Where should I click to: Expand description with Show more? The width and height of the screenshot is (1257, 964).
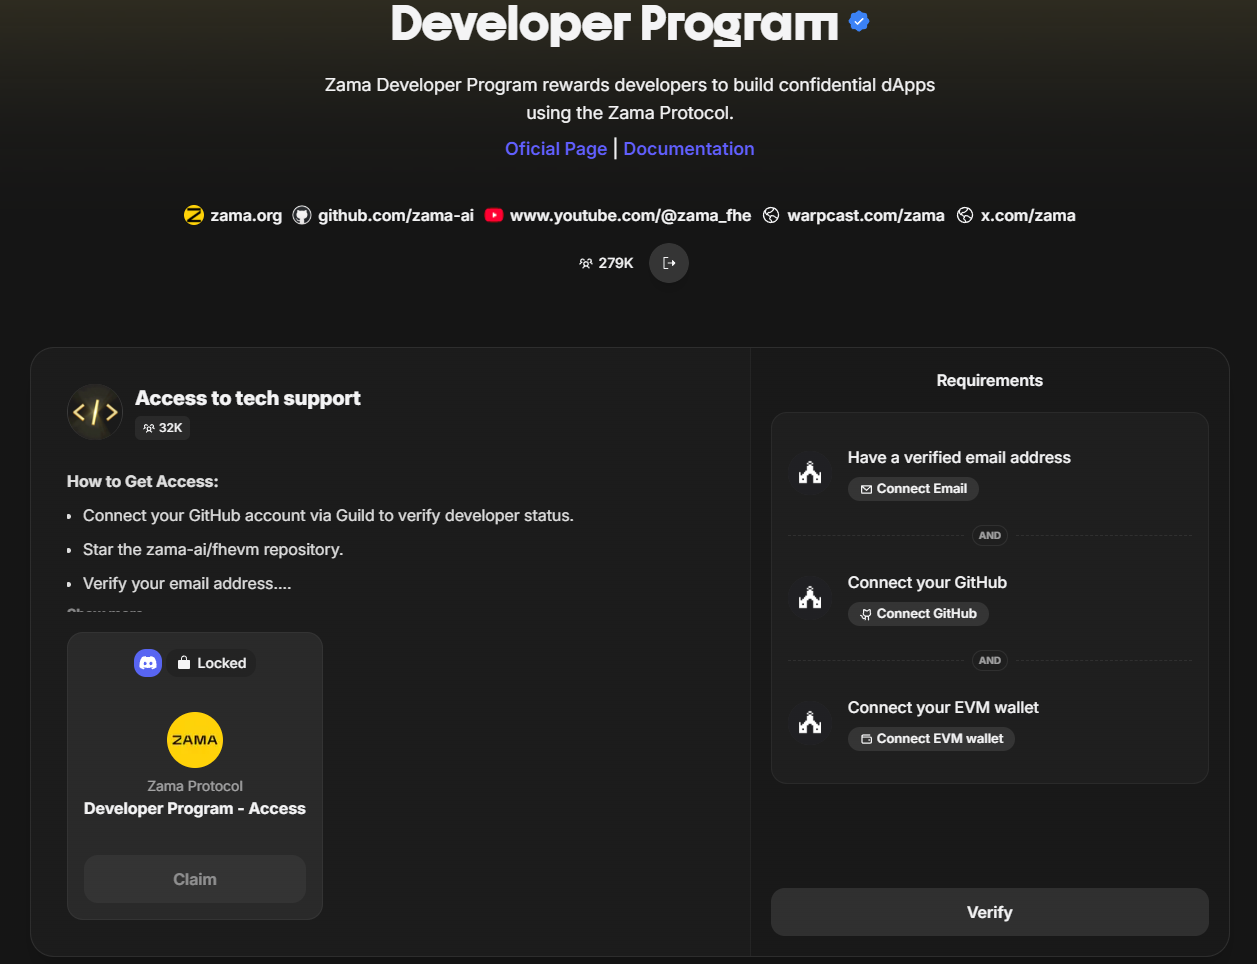click(x=105, y=611)
